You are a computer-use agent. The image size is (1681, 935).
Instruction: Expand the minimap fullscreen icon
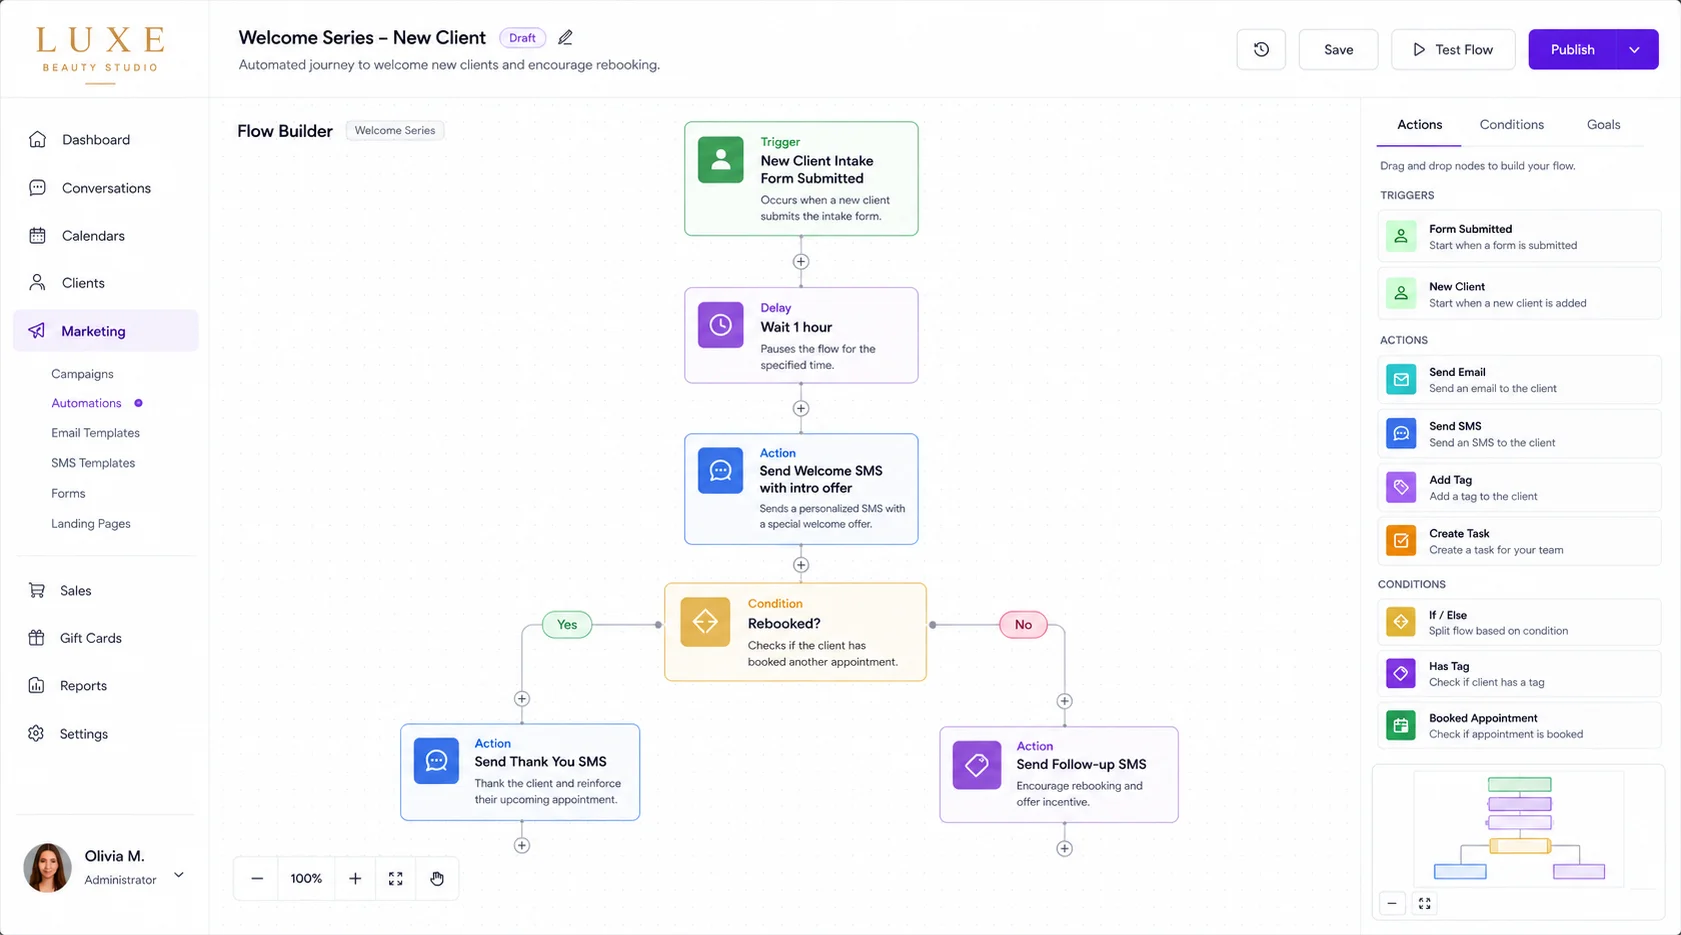1425,904
